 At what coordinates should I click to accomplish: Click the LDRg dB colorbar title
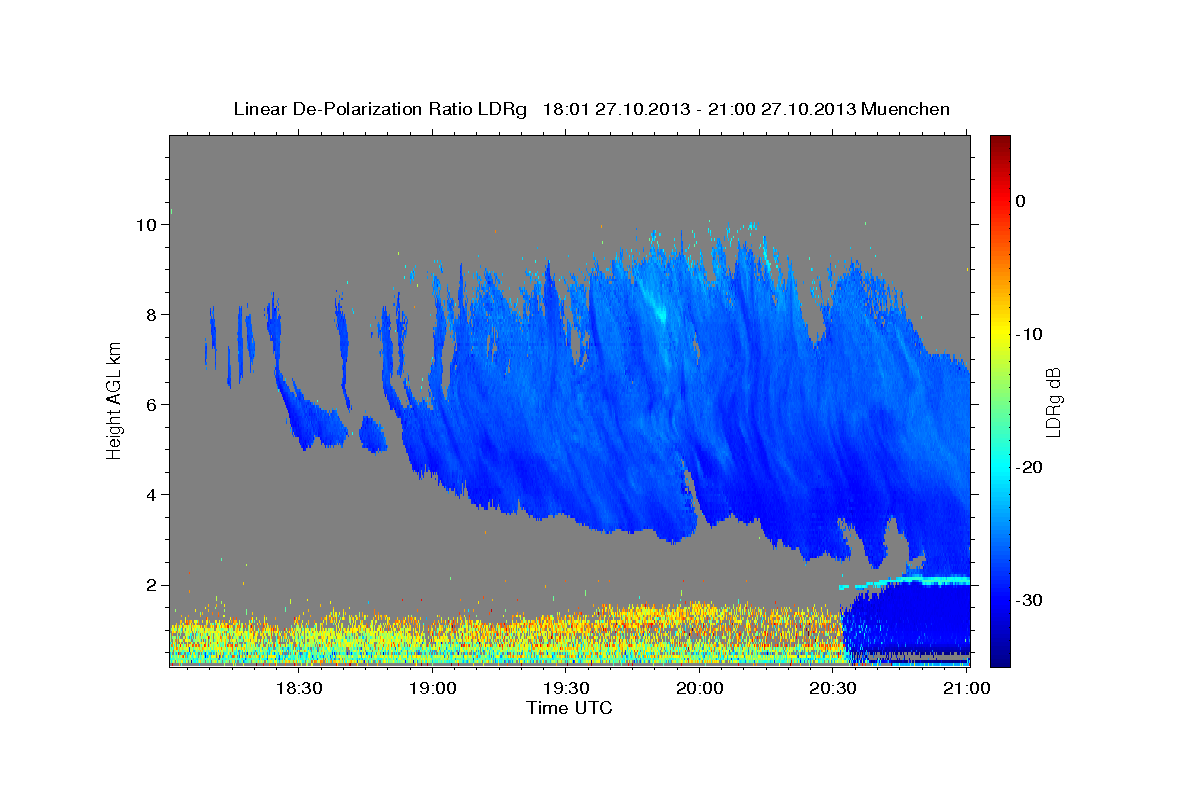click(x=1052, y=401)
